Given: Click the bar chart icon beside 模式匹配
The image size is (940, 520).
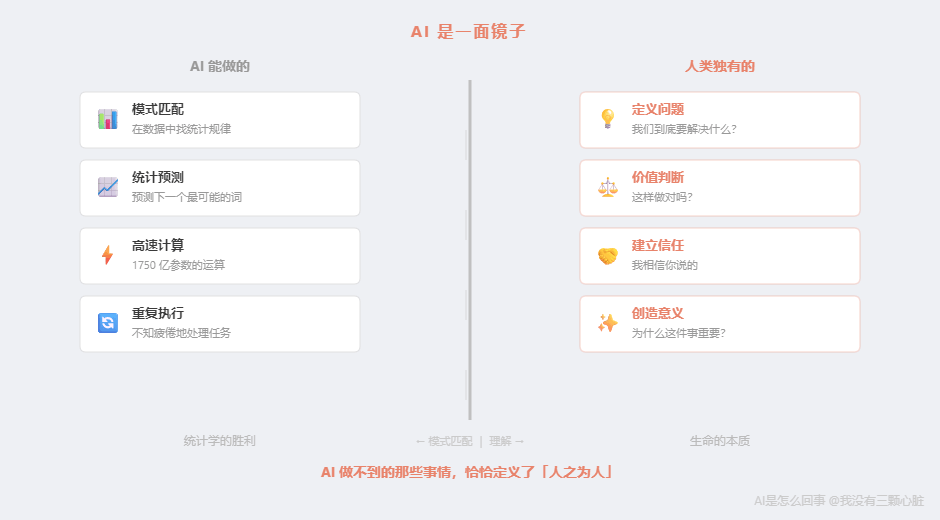Looking at the screenshot, I should point(108,119).
